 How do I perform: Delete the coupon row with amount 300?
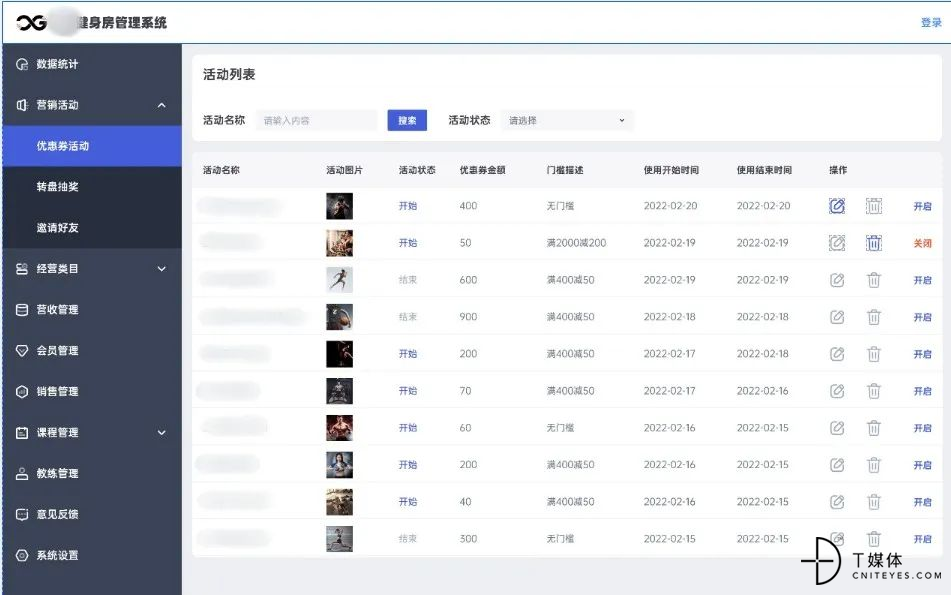click(x=874, y=539)
